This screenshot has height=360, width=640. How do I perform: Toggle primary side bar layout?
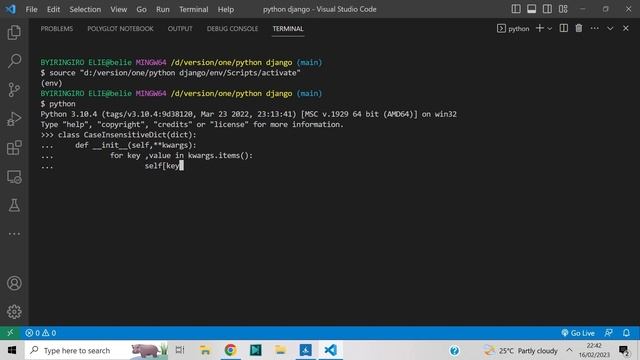pos(516,9)
